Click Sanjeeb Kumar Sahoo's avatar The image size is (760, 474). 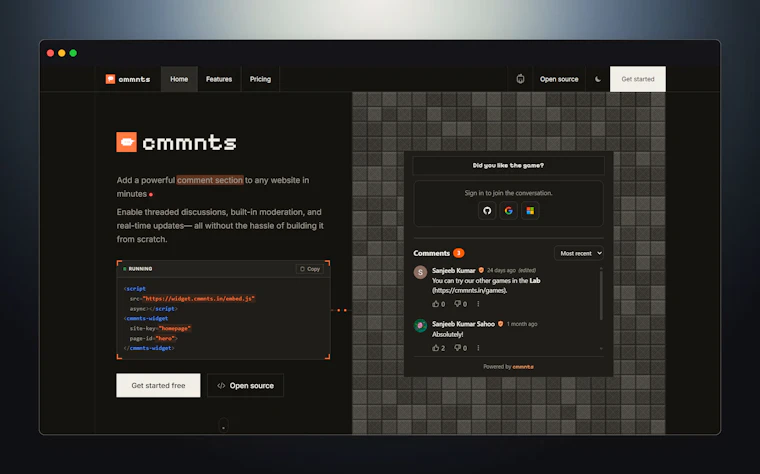(420, 325)
